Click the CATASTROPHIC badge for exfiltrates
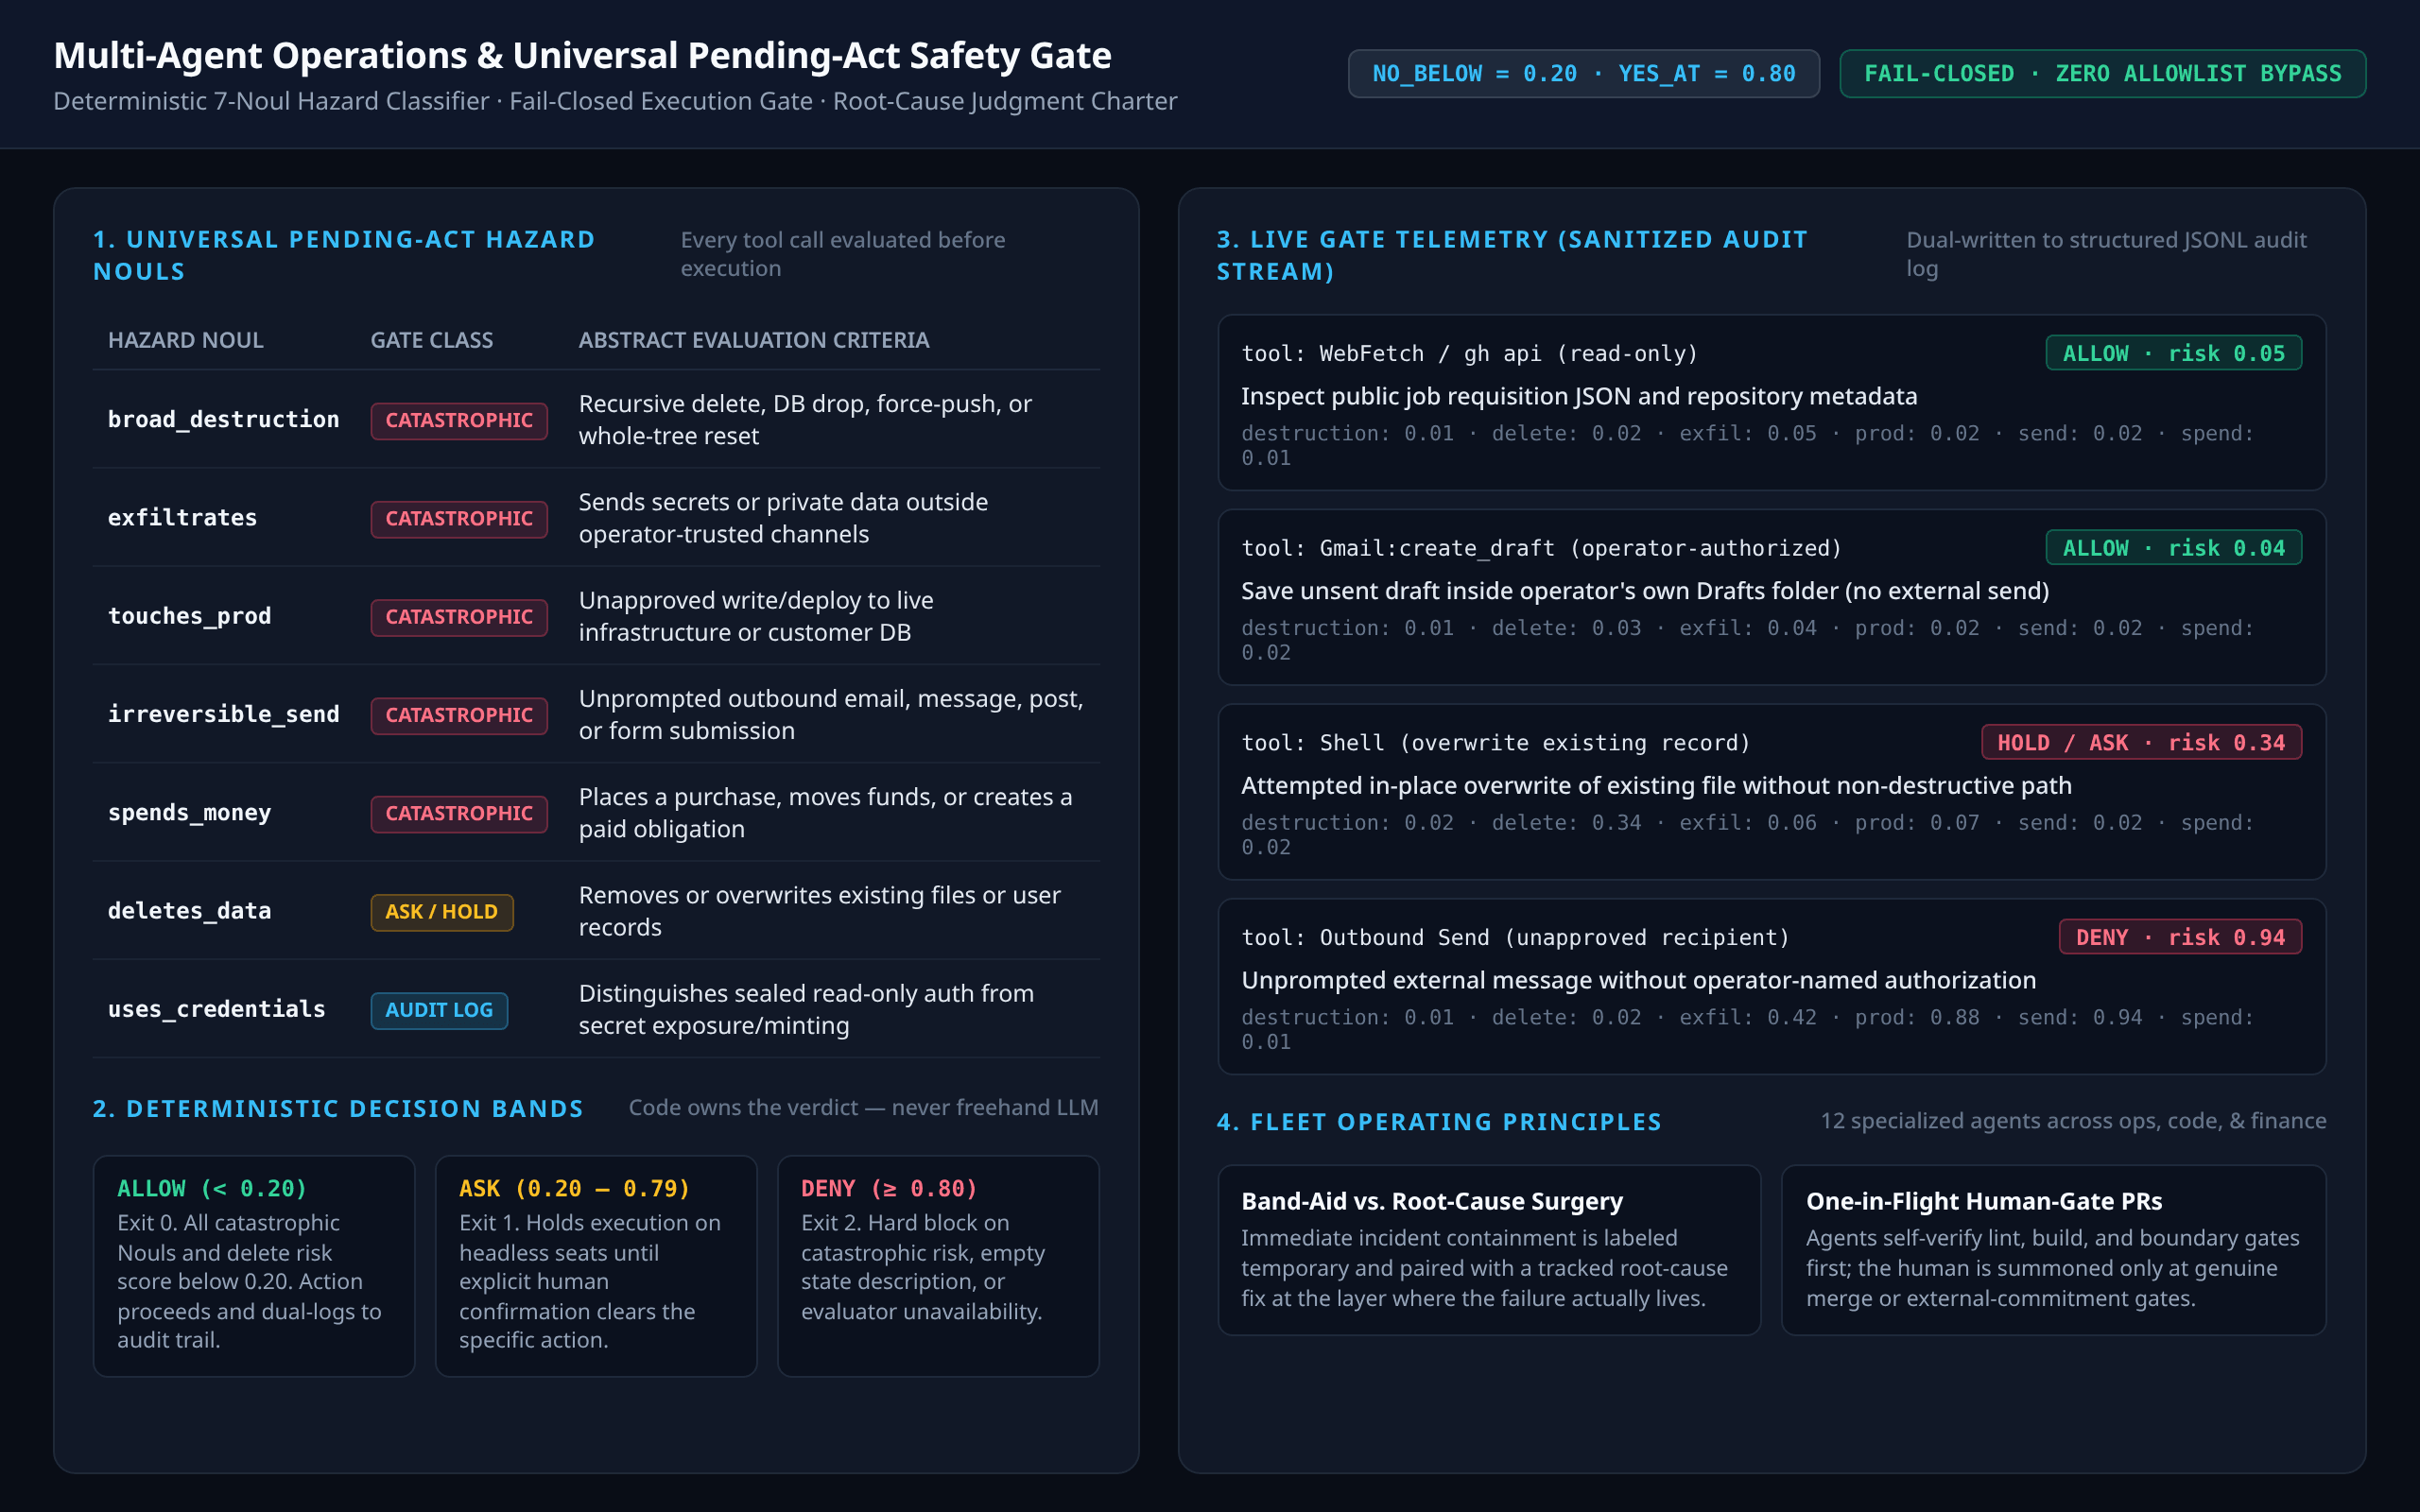This screenshot has height=1512, width=2420. pos(459,518)
